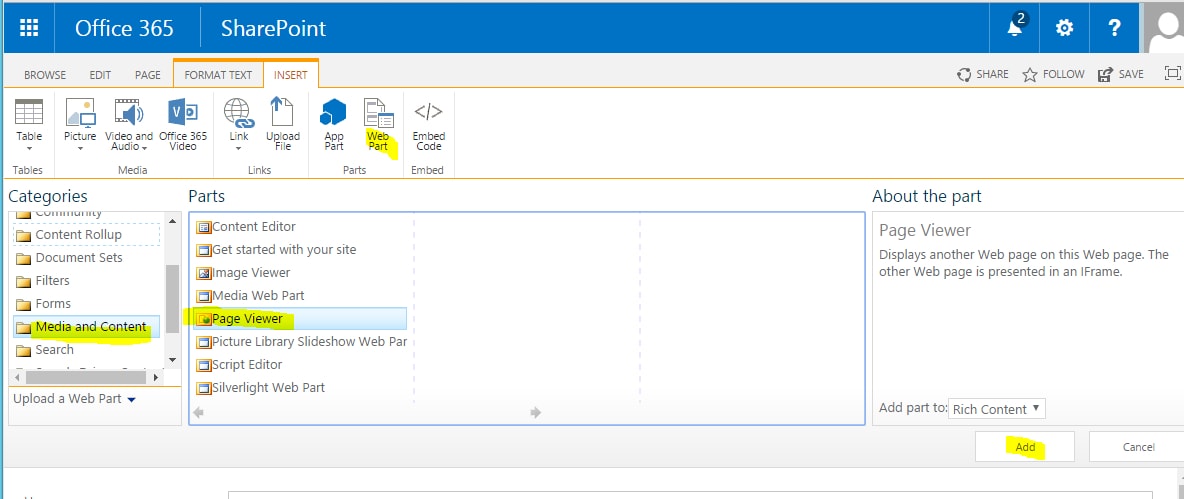Share this page with the SHARE button

(982, 74)
